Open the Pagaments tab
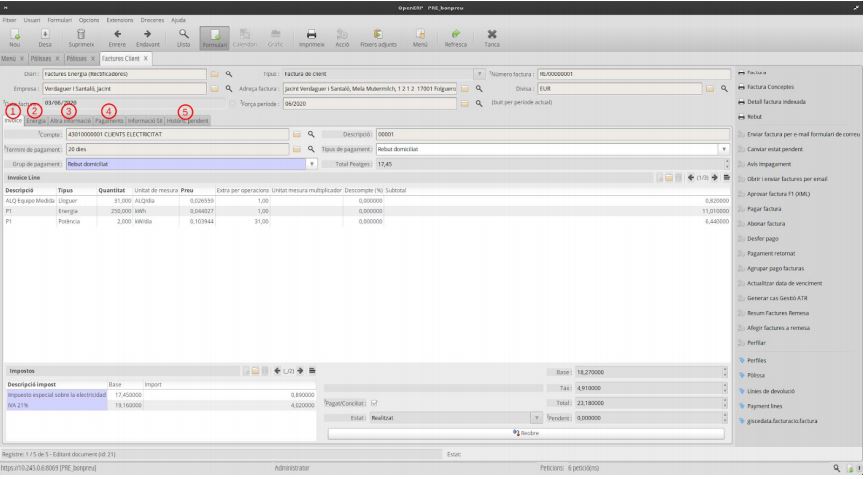 (x=108, y=120)
